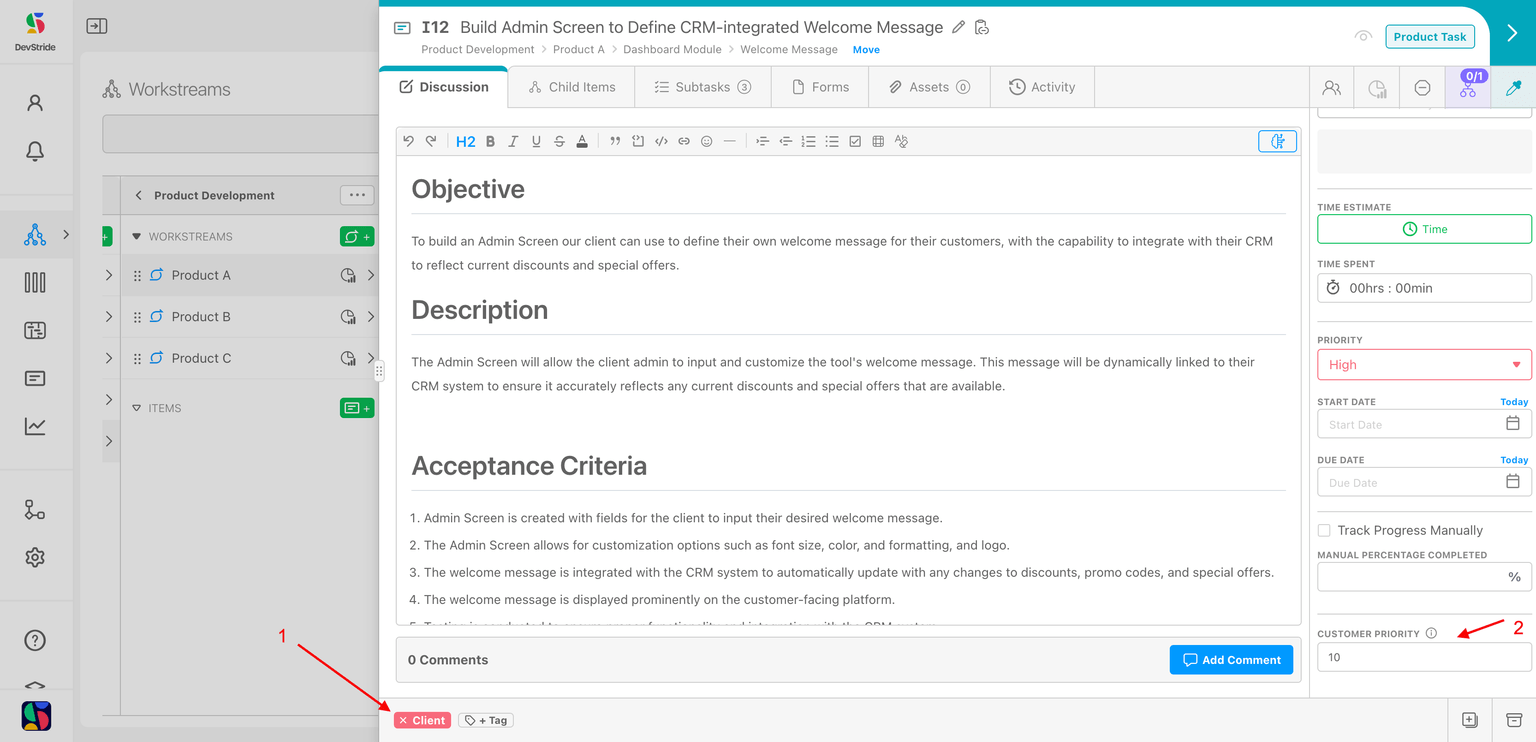Viewport: 1536px width, 742px height.
Task: Click the insert table icon in editor toolbar
Action: [x=878, y=142]
